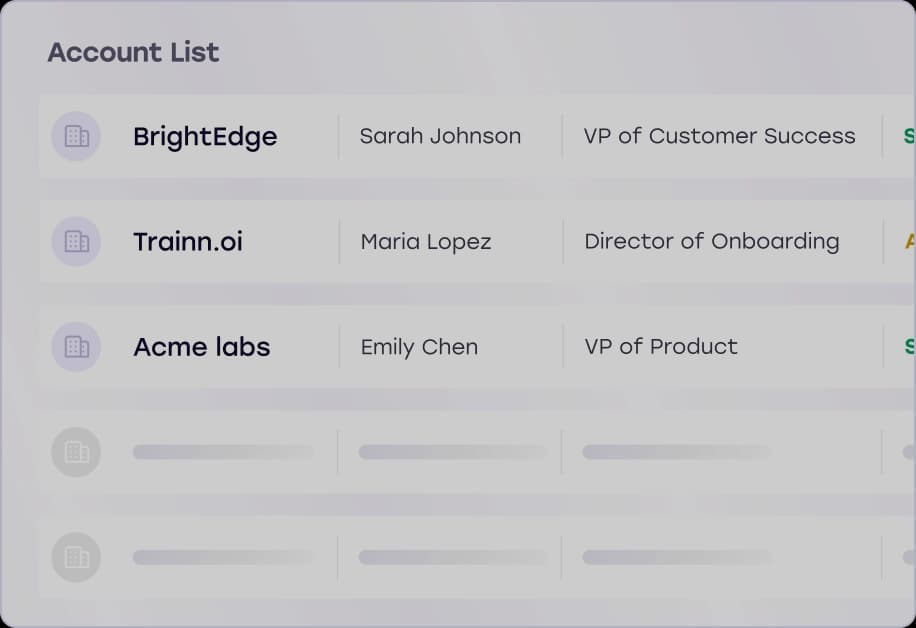Click contact name Maria Lopez
916x628 pixels.
[x=425, y=241]
